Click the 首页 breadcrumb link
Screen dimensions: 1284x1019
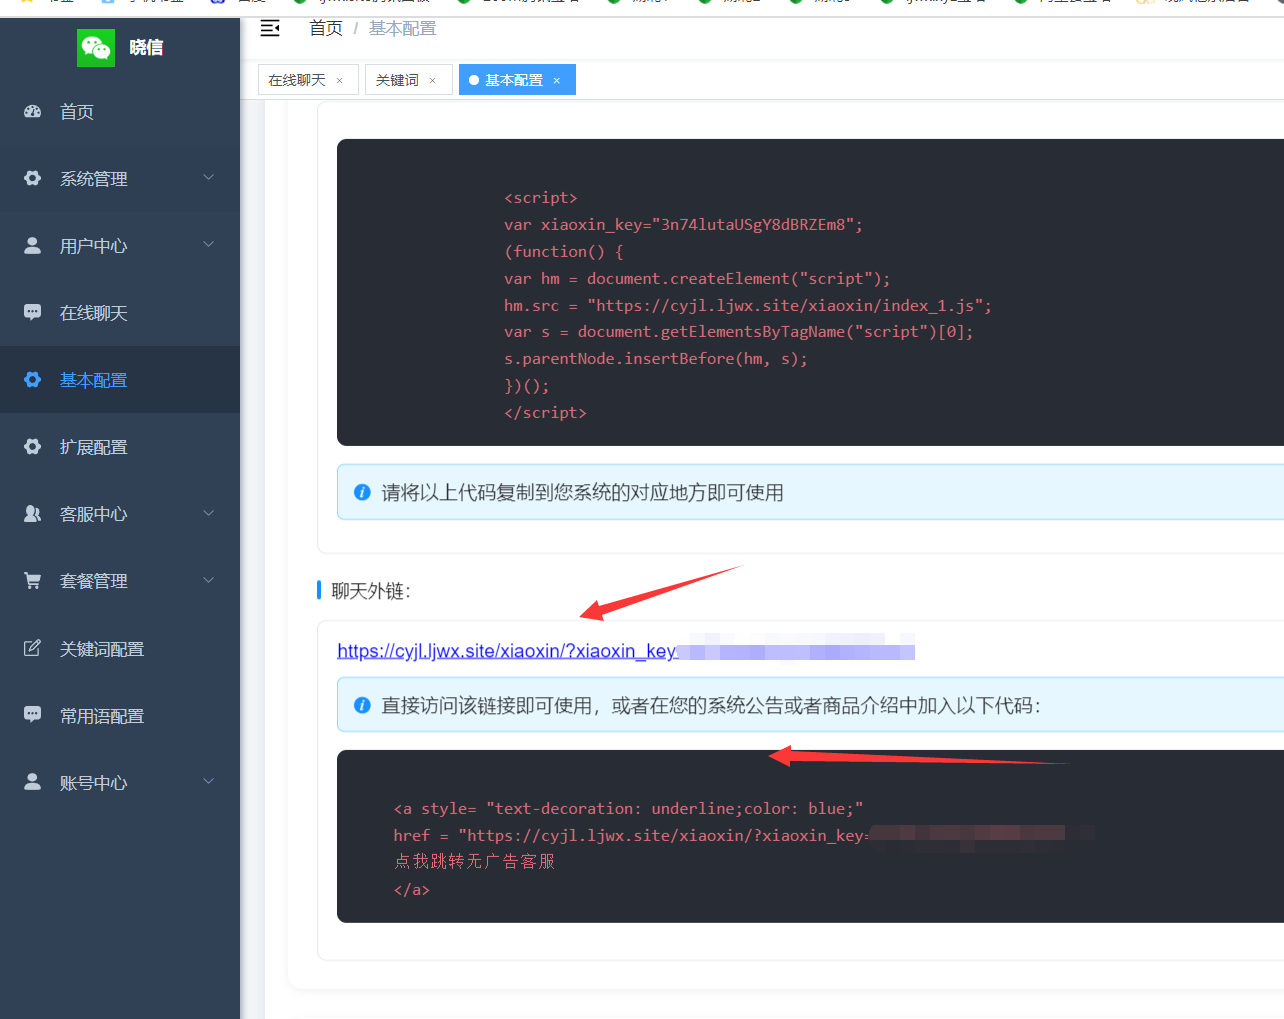[x=326, y=28]
